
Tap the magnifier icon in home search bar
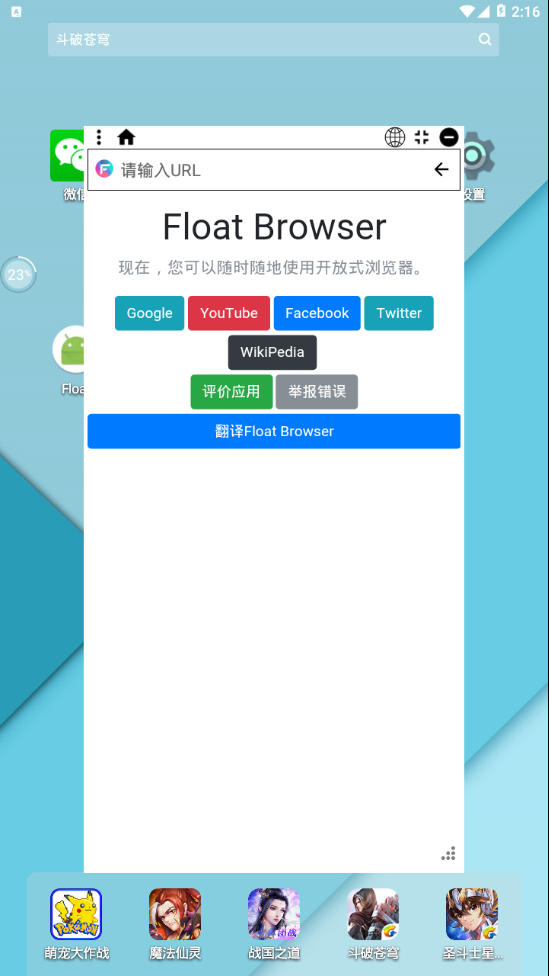[485, 40]
